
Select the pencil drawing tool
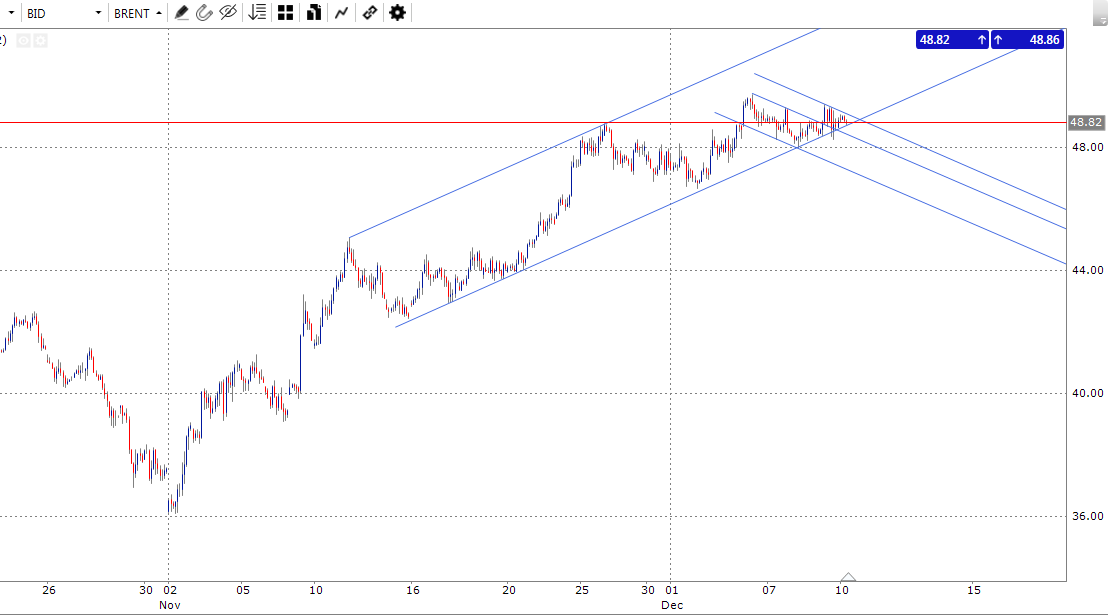182,13
